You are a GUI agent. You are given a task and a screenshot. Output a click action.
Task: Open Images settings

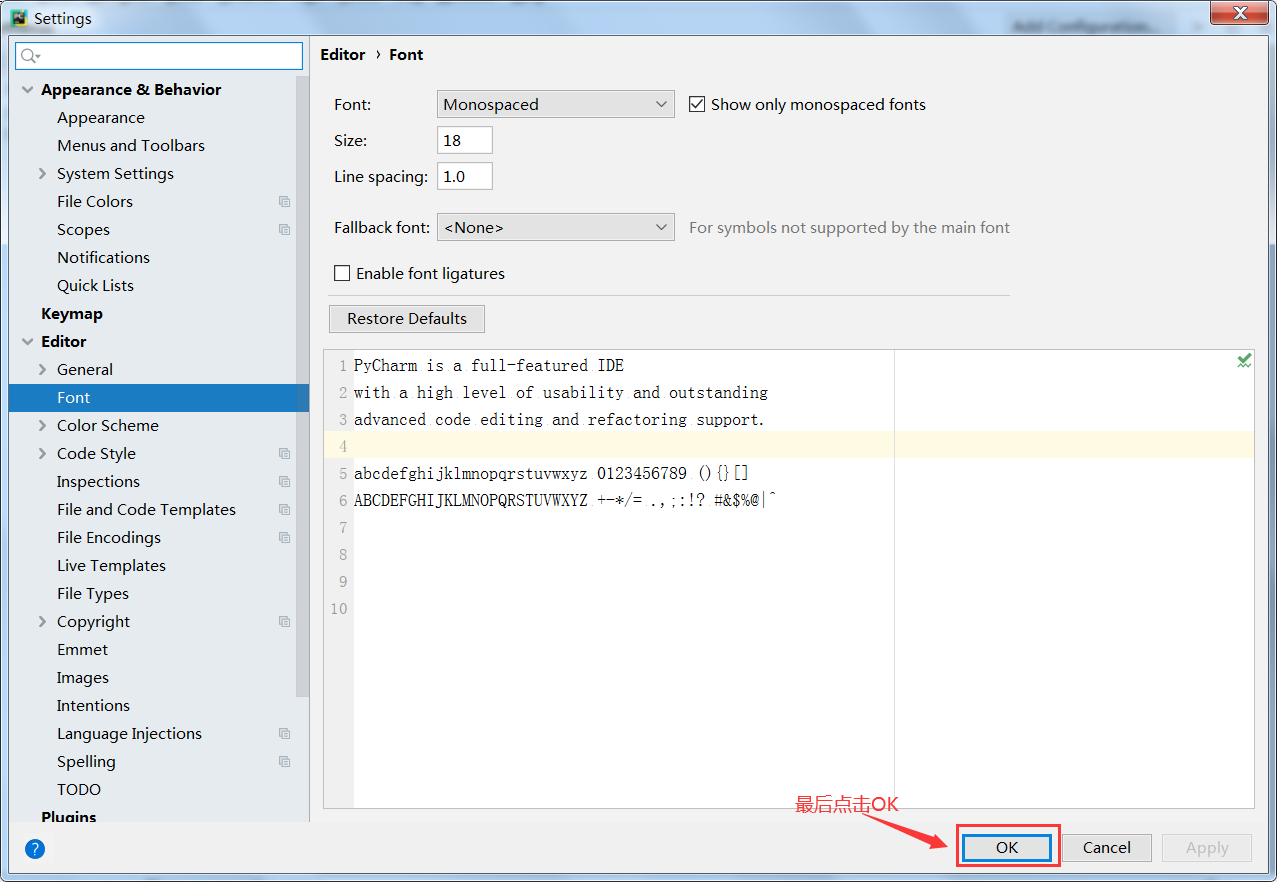pos(83,677)
